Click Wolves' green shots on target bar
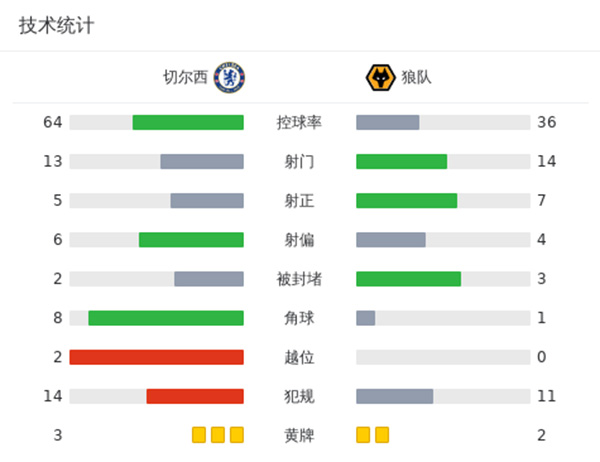600x462 pixels. click(x=406, y=200)
